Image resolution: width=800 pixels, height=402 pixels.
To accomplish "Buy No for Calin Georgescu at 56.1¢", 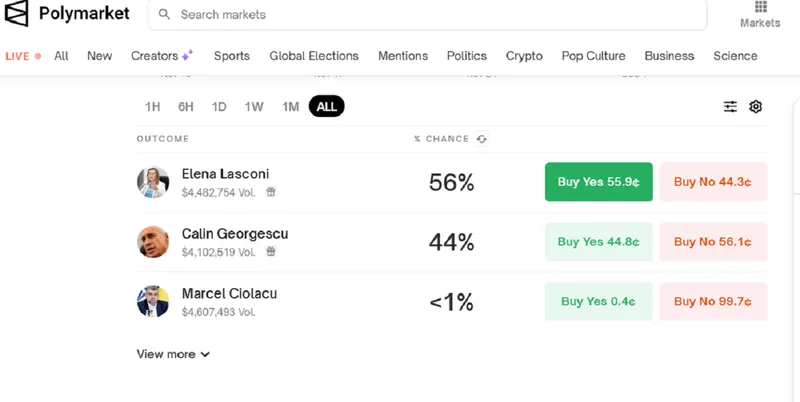I will tap(712, 242).
